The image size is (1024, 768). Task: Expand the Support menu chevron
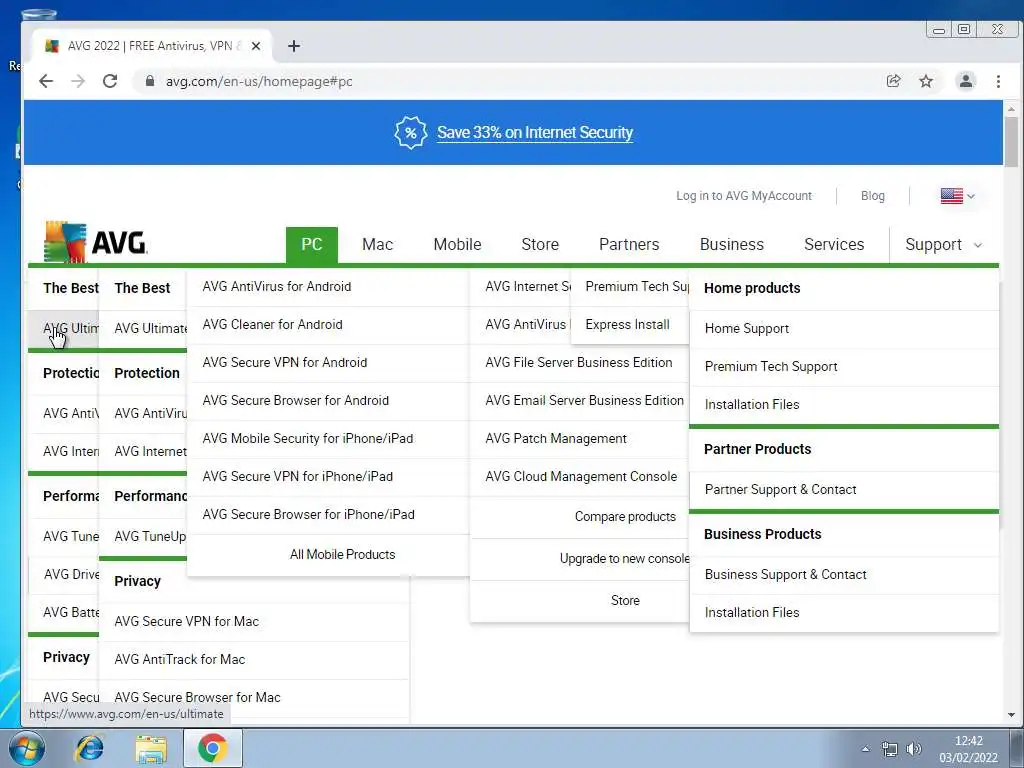[x=978, y=245]
